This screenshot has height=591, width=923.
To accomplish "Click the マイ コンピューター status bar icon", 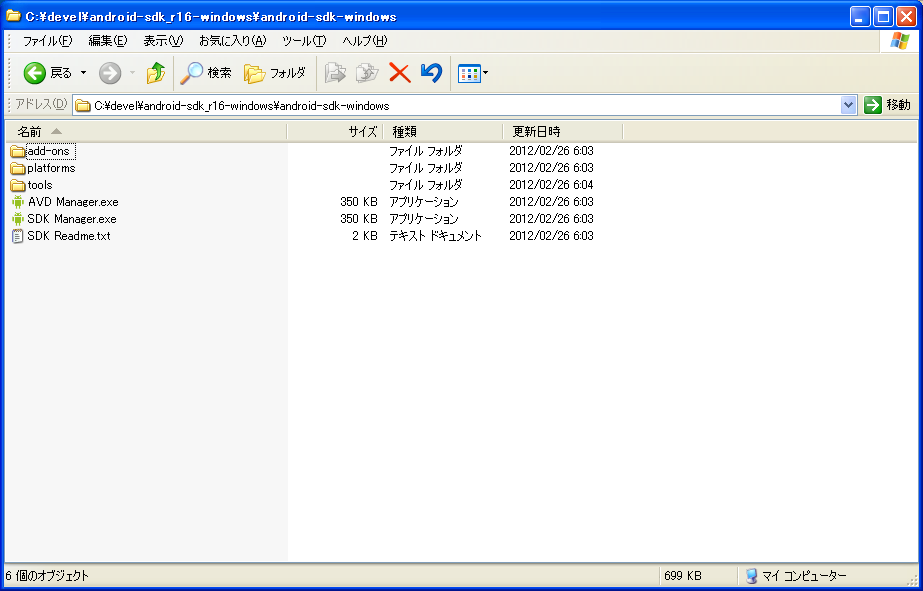I will [x=751, y=576].
